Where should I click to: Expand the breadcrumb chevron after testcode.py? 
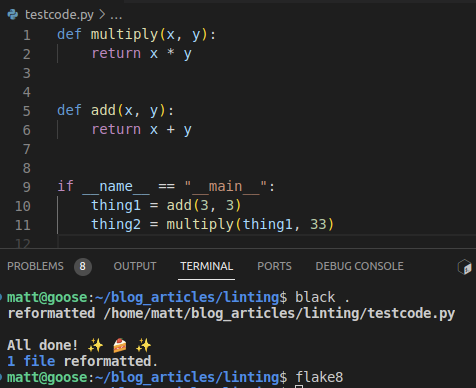pos(102,15)
